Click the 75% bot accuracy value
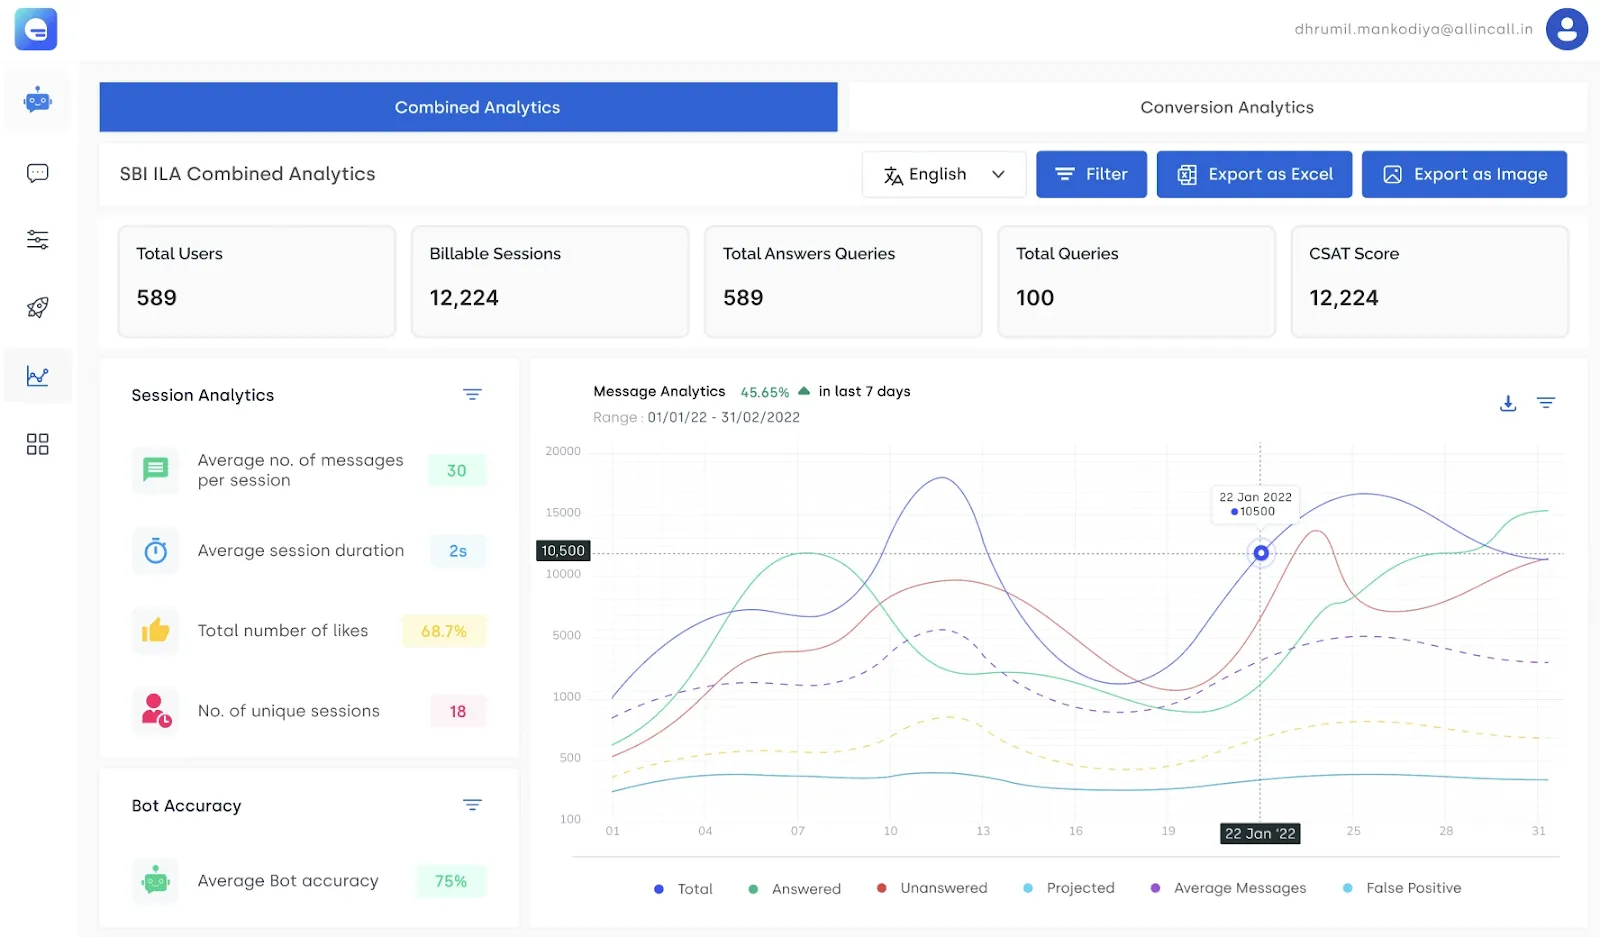This screenshot has width=1600, height=937. pyautogui.click(x=451, y=881)
